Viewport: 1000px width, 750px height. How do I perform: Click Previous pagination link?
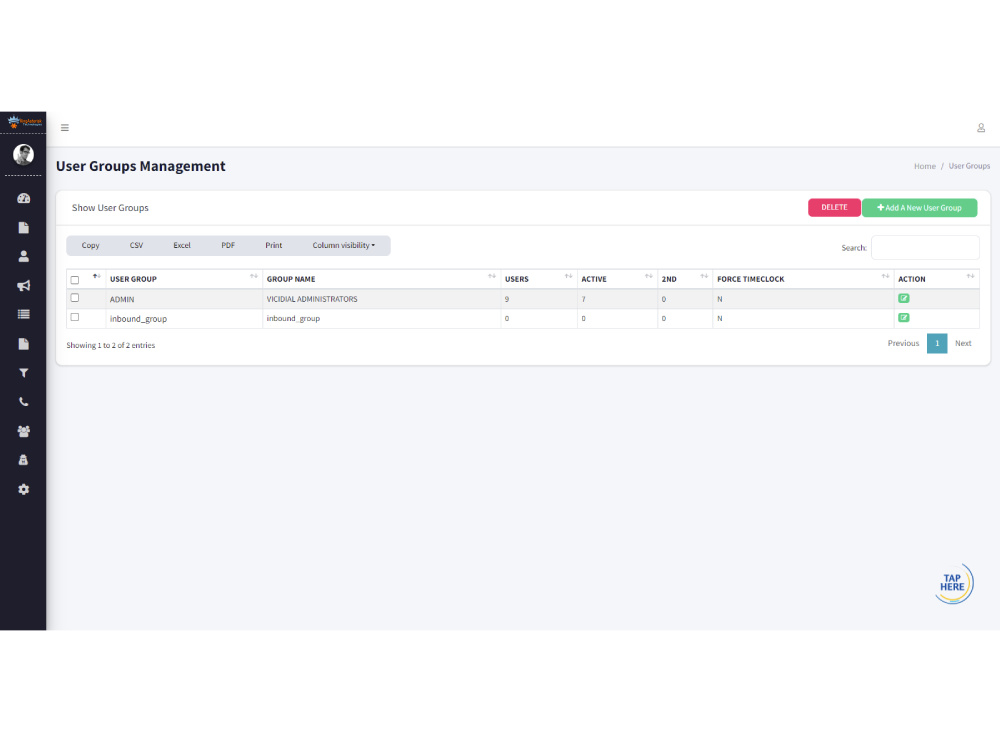click(x=903, y=343)
